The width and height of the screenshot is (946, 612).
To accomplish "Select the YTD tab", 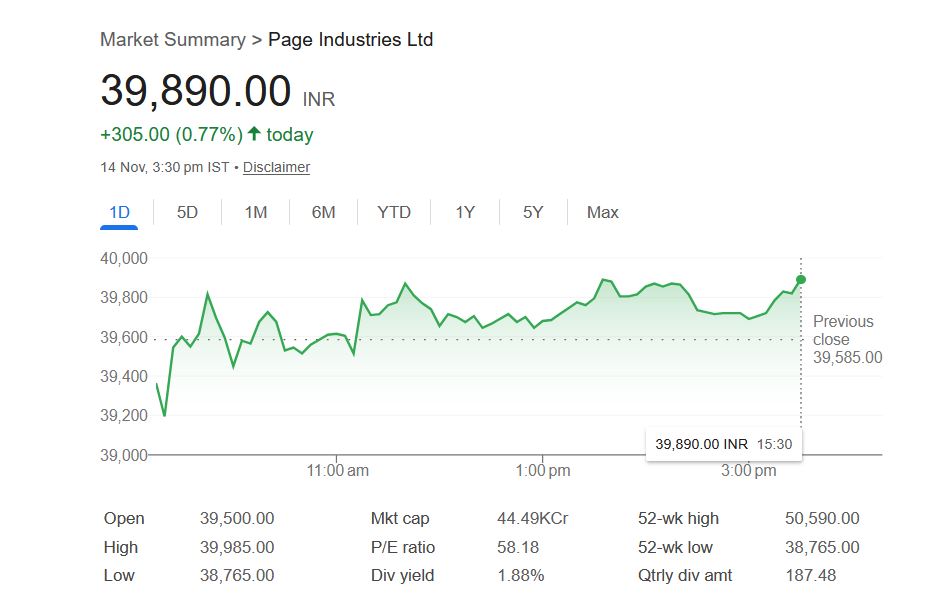I will [394, 212].
